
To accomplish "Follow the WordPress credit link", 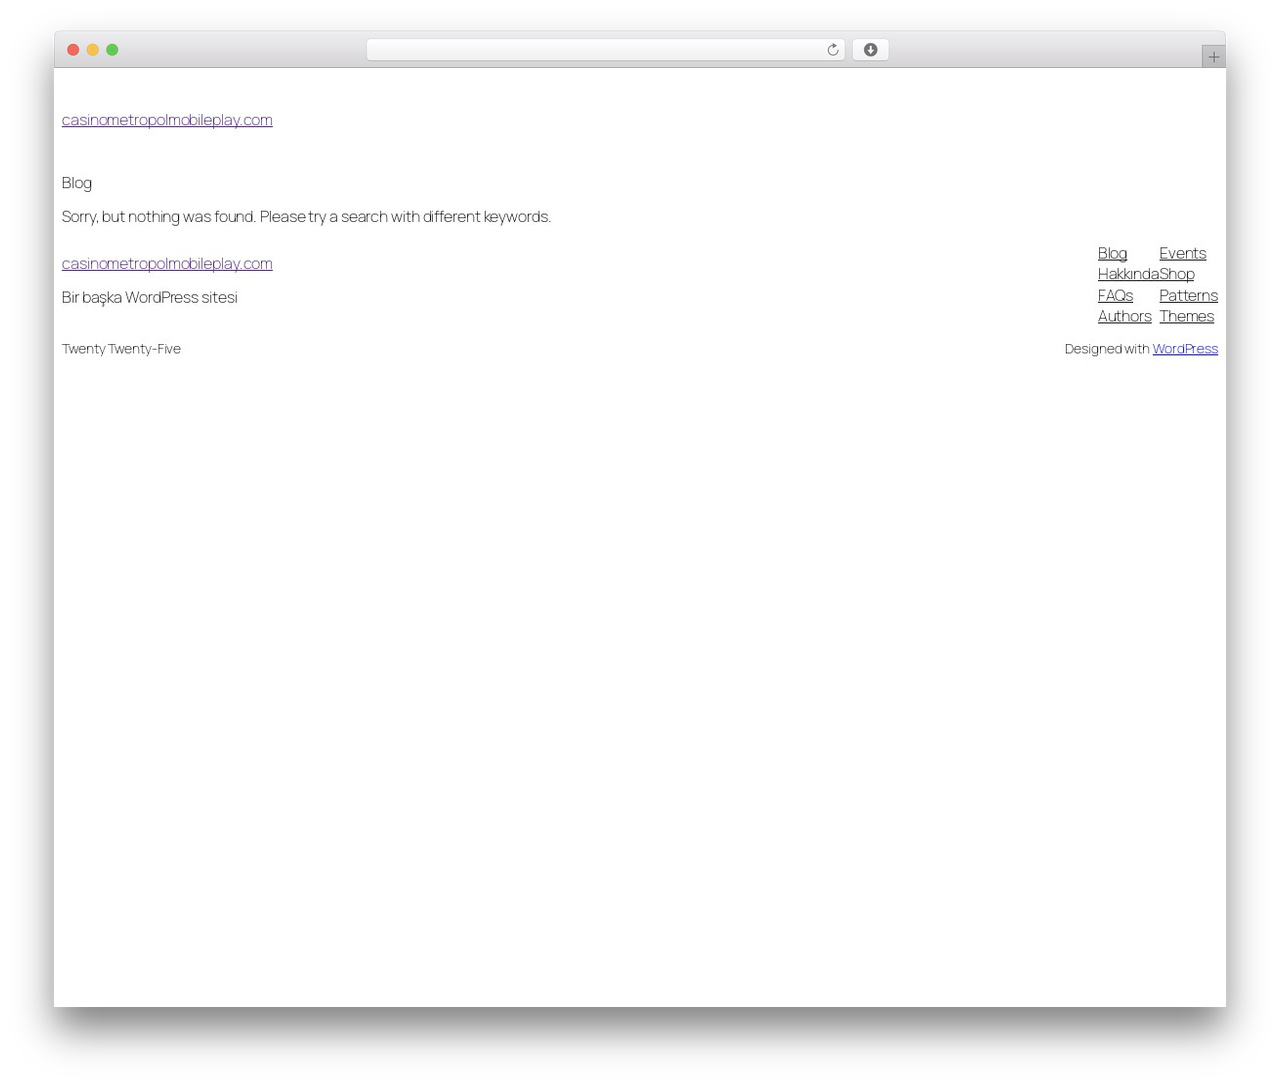I will (x=1185, y=349).
